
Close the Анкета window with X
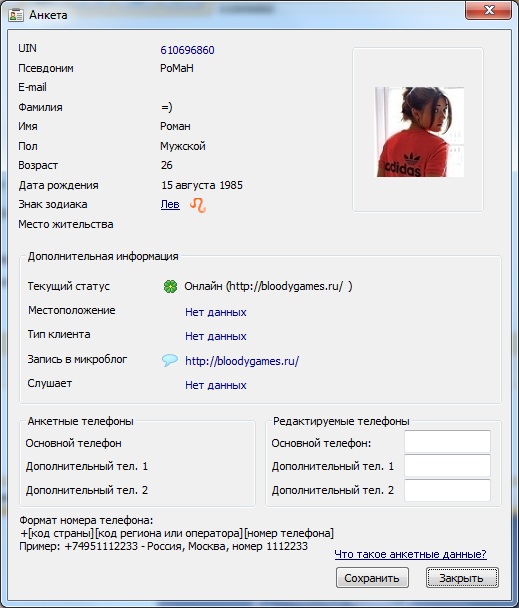[x=489, y=10]
